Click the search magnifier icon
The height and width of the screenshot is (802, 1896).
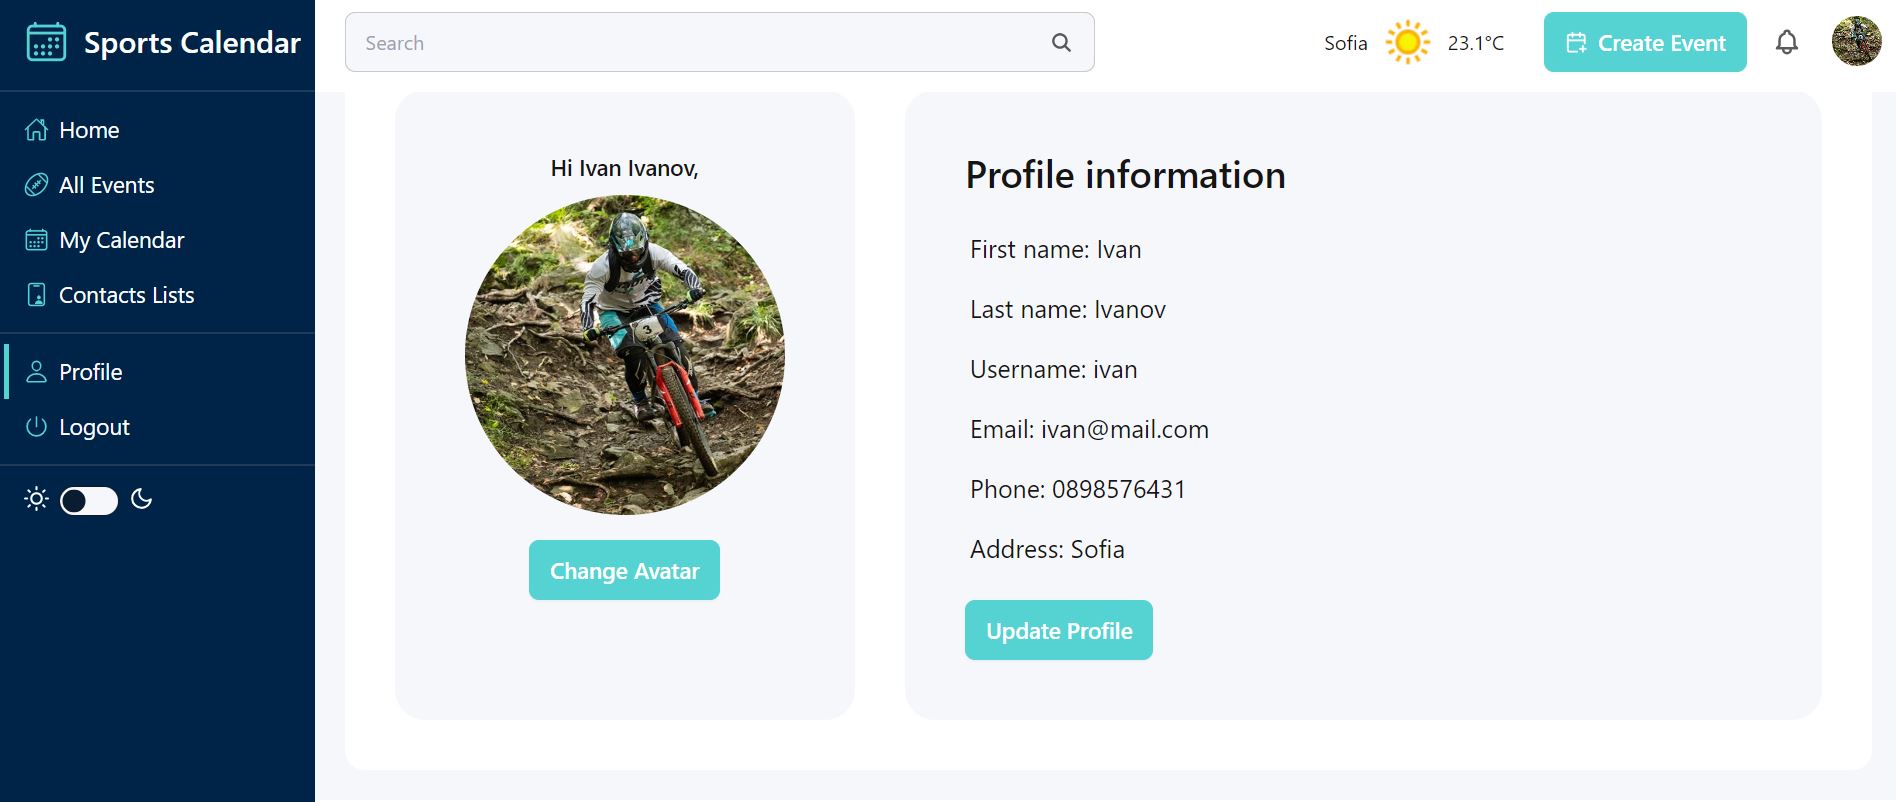(x=1061, y=43)
